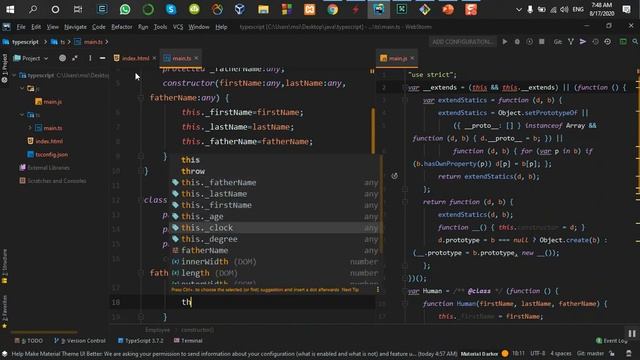Click the Git update project icon
640x360 pixels.
pyautogui.click(x=571, y=42)
